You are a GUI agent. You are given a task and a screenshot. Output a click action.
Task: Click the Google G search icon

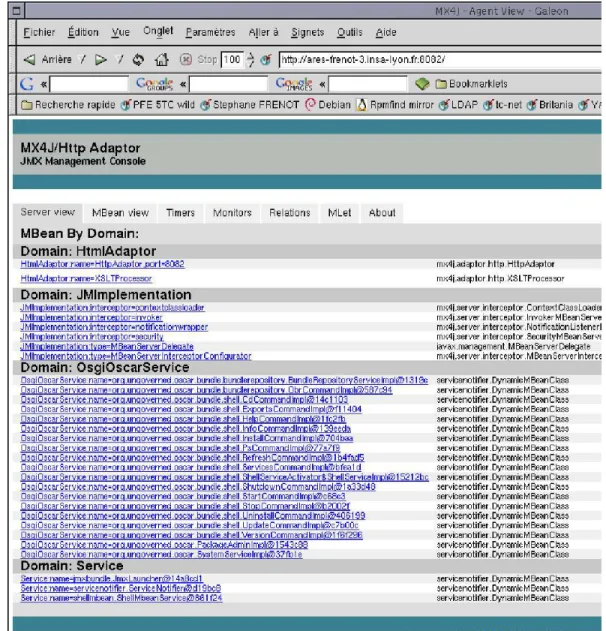coord(27,84)
